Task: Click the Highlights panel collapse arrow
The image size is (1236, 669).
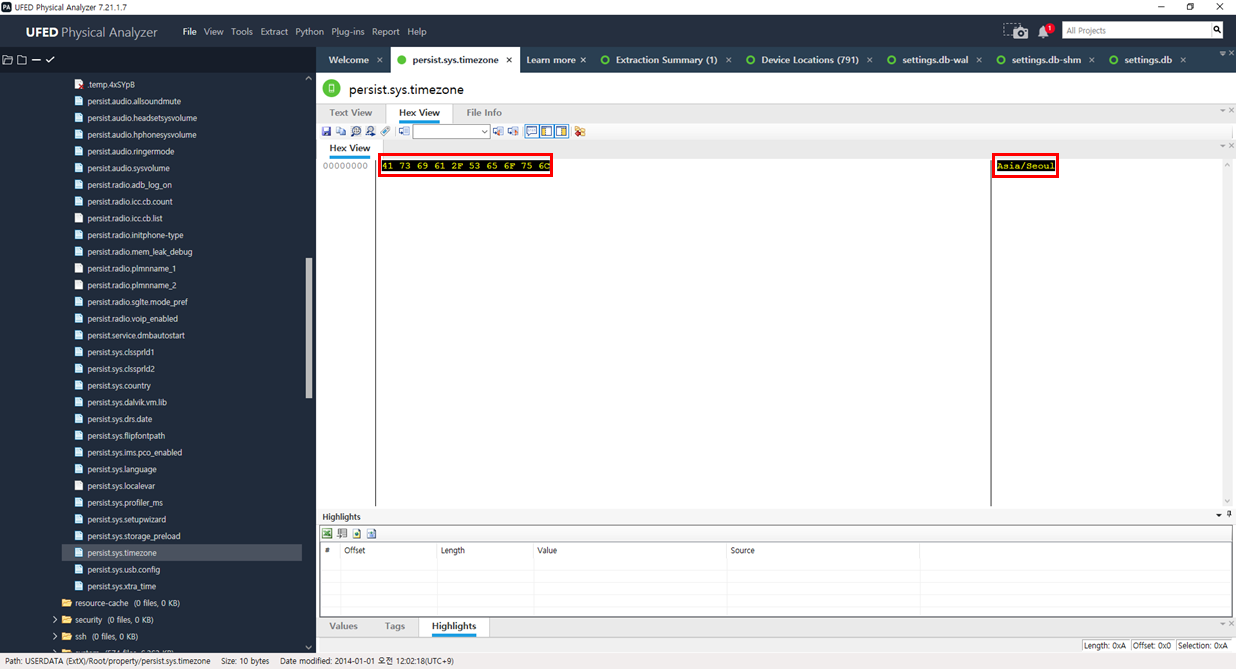Action: coord(1218,515)
